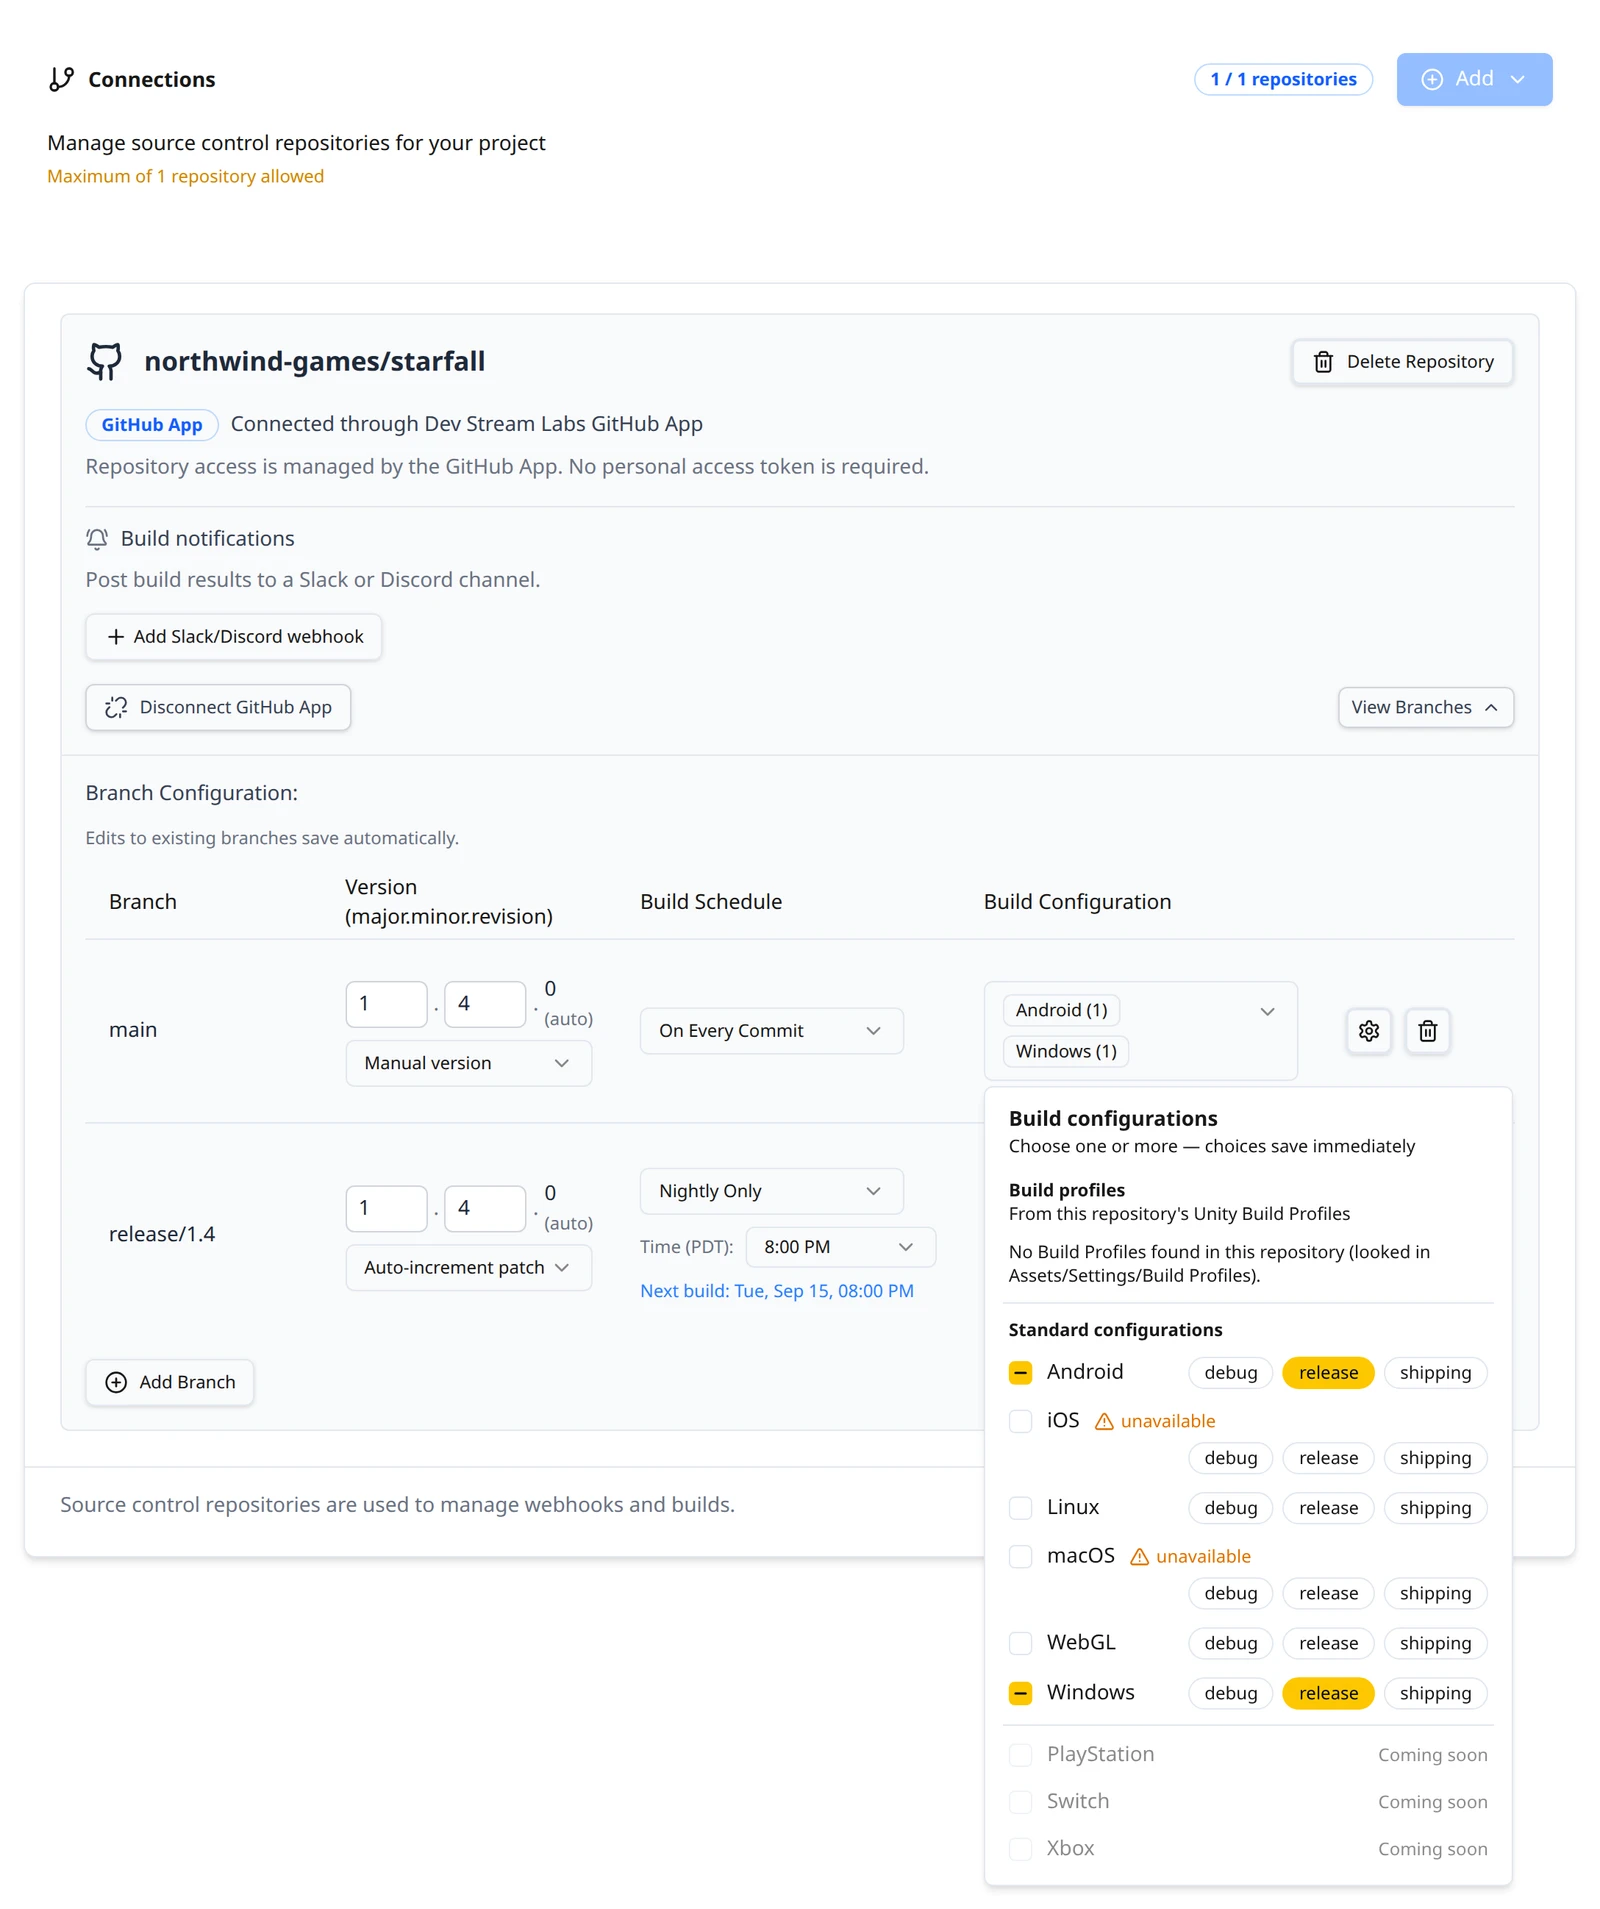Screen dimensions: 1600x1909
Task: Enable the macOS platform checkbox
Action: pos(1020,1556)
